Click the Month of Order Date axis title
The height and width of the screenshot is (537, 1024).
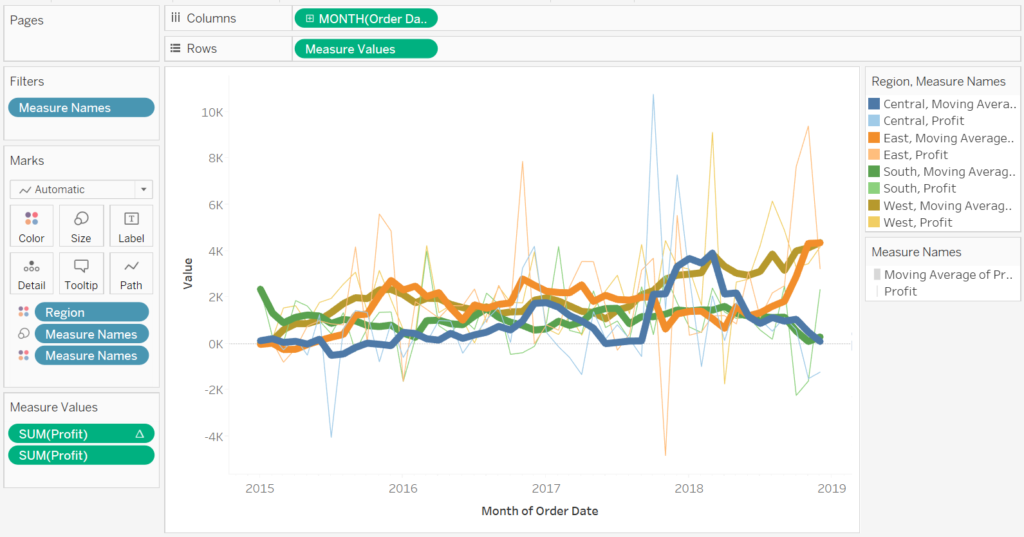pos(539,511)
